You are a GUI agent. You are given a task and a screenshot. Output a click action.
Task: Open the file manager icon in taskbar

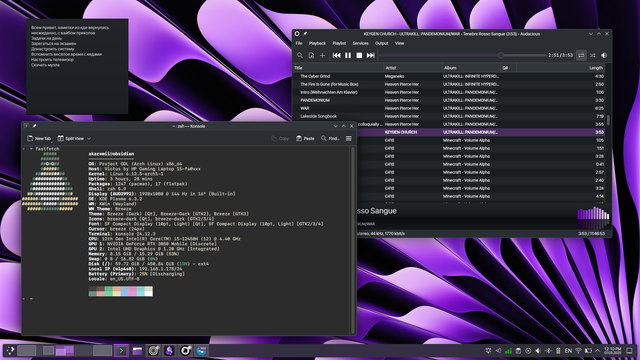(137, 350)
